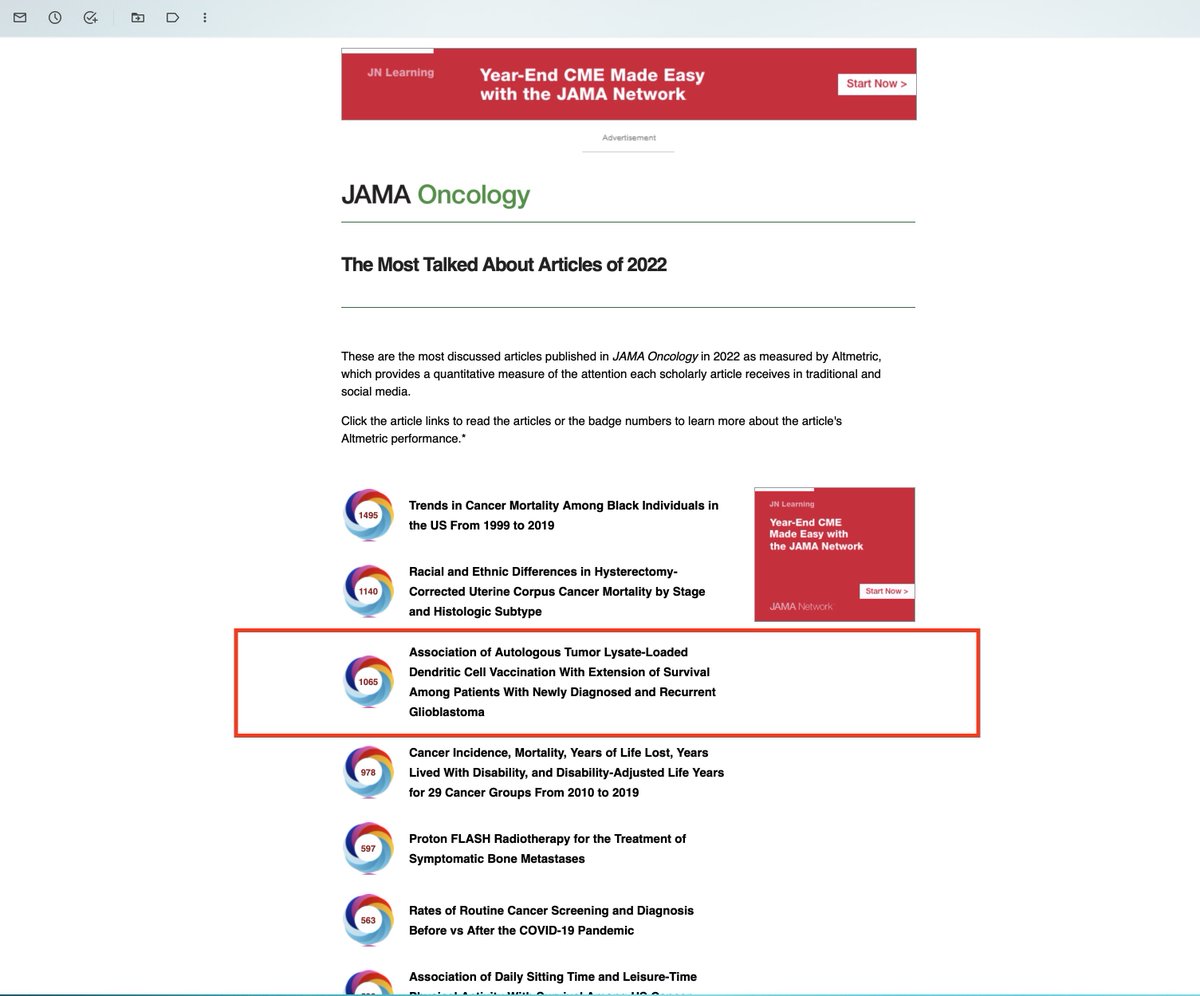Mark the email as unread
This screenshot has width=1200, height=996.
[20, 18]
